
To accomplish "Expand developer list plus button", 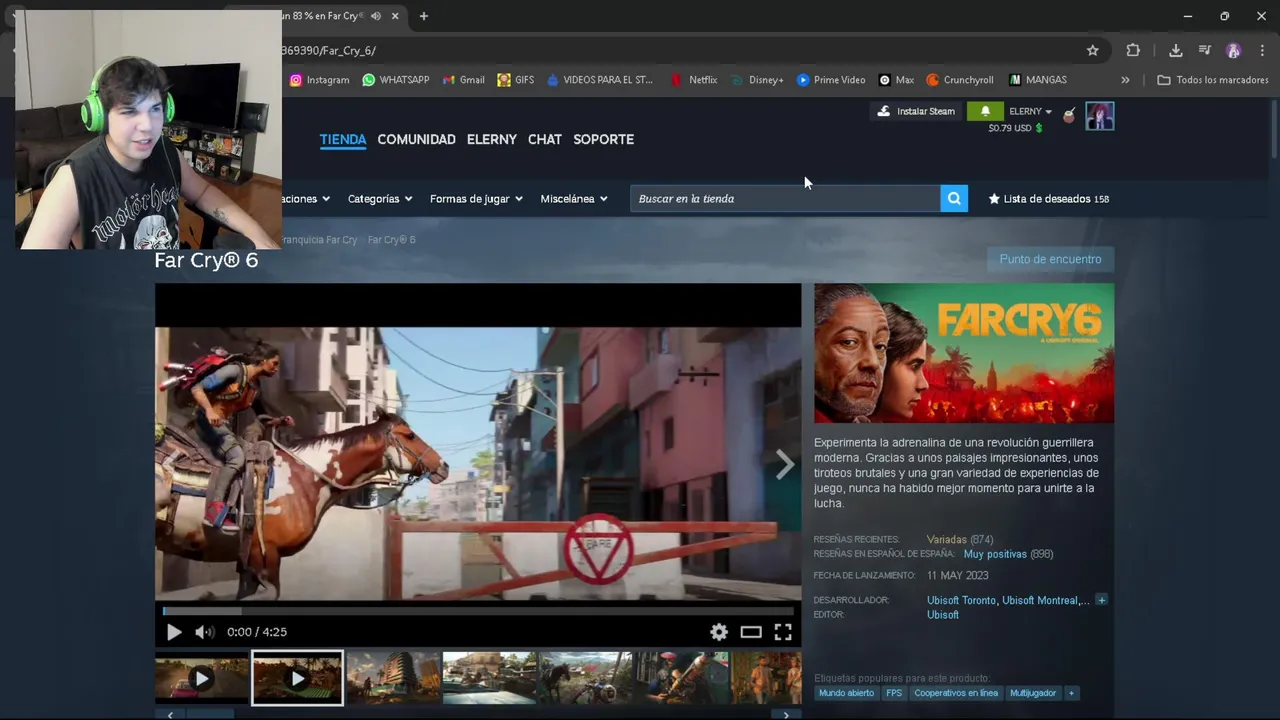I will pos(1101,600).
